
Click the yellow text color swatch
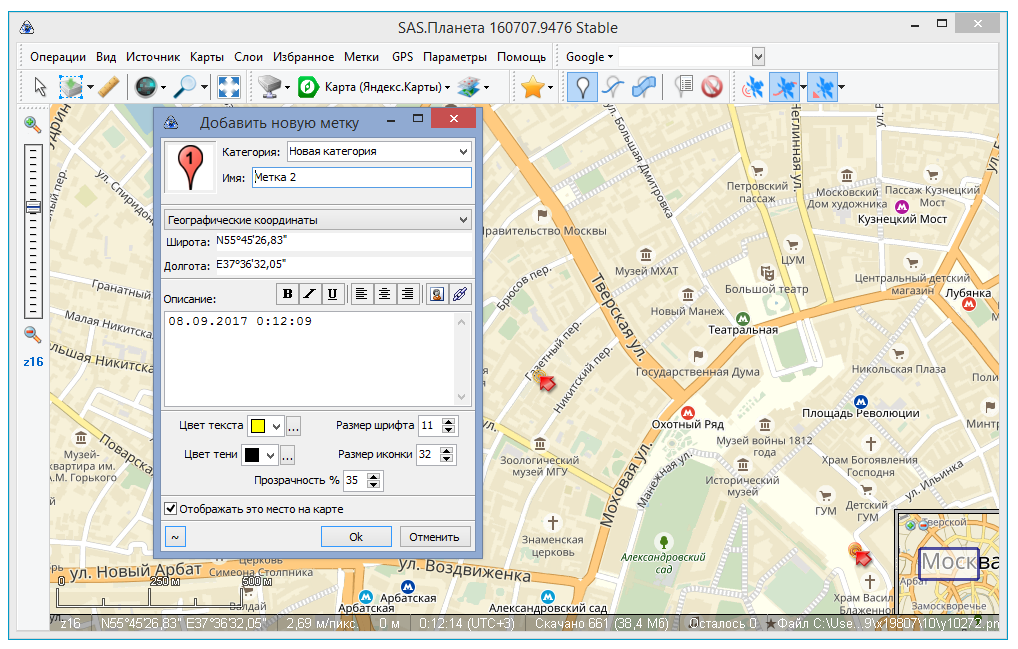[x=257, y=426]
